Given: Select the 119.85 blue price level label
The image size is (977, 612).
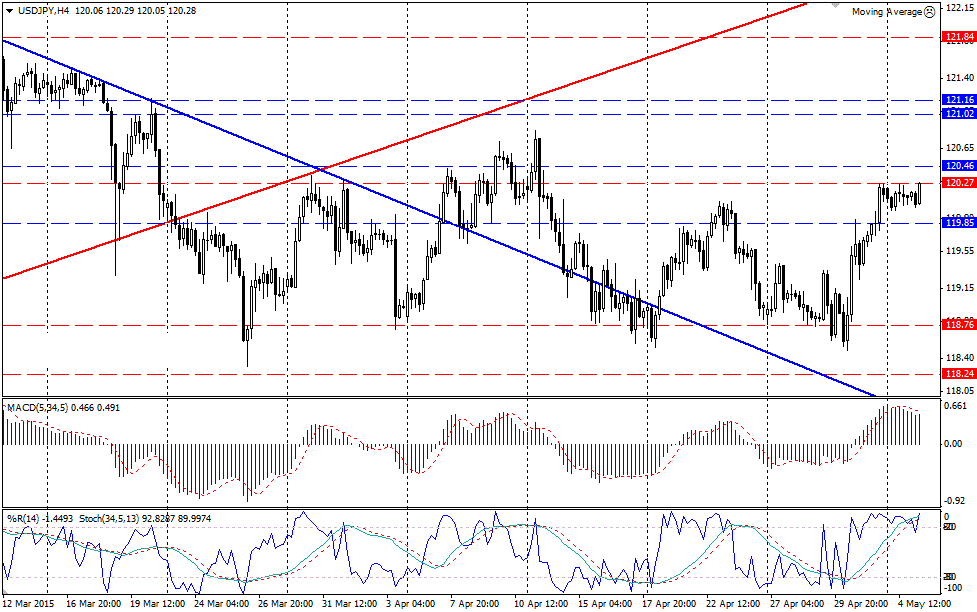Looking at the screenshot, I should click(x=960, y=222).
